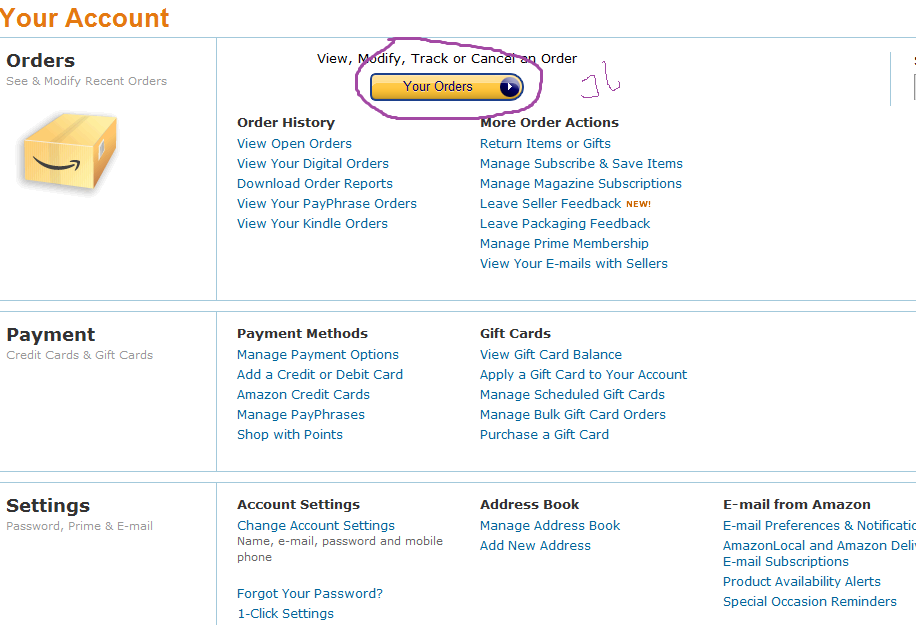Click Leave Seller Feedback link
916x625 pixels.
click(550, 204)
